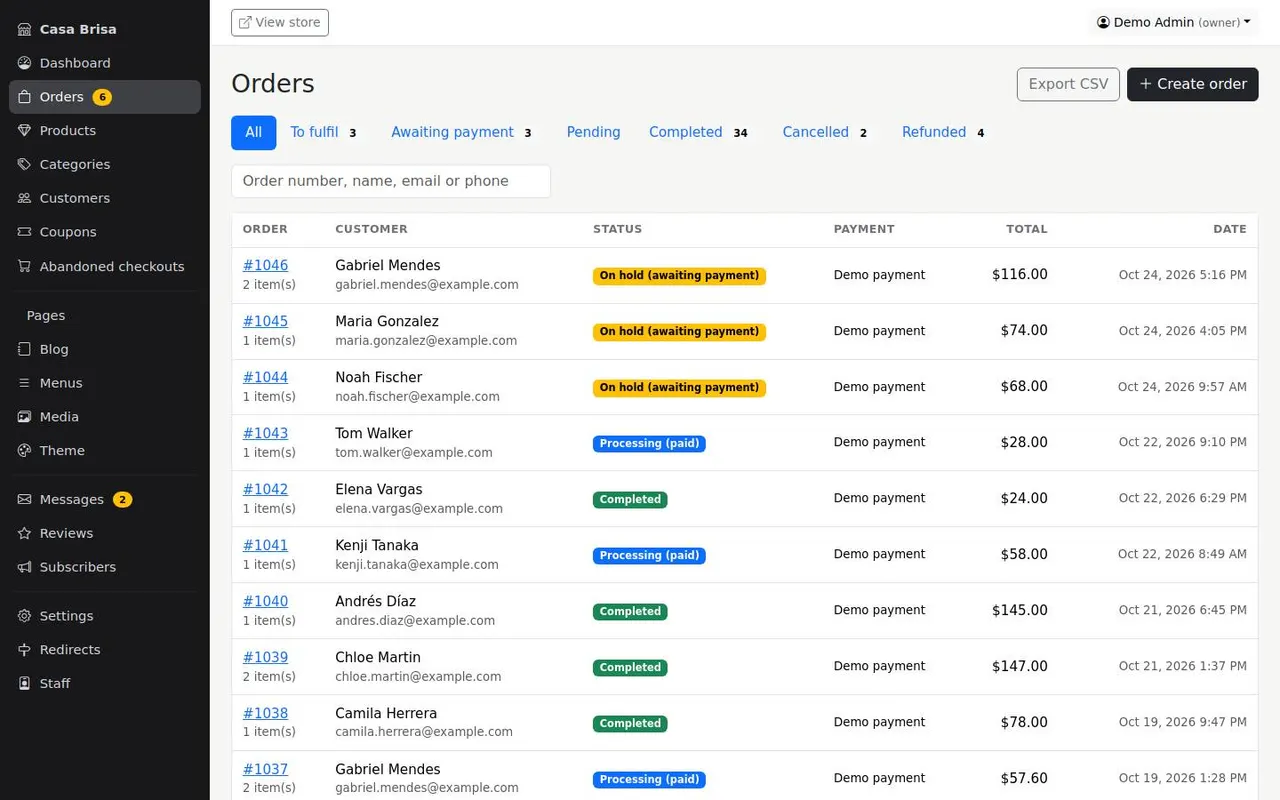Click the Customers people icon
Image resolution: width=1280 pixels, height=800 pixels.
click(24, 198)
